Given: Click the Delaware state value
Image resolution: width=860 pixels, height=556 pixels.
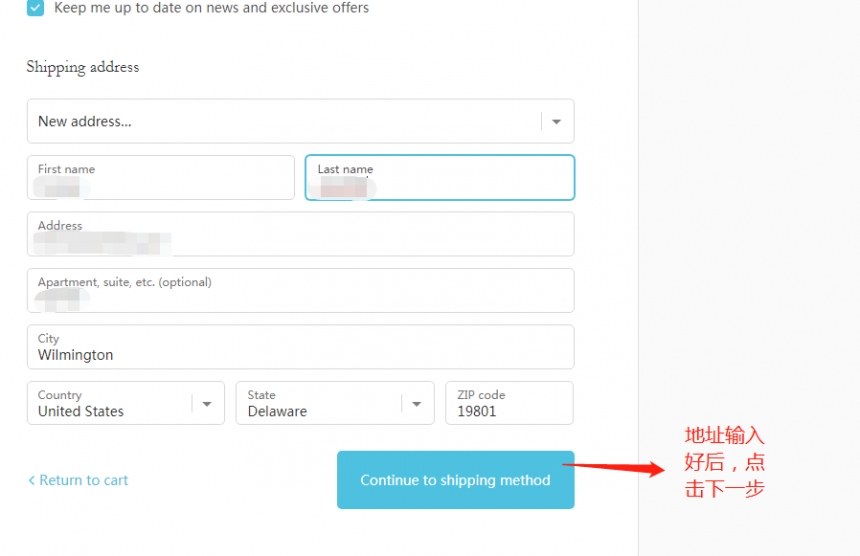Looking at the screenshot, I should tap(277, 411).
